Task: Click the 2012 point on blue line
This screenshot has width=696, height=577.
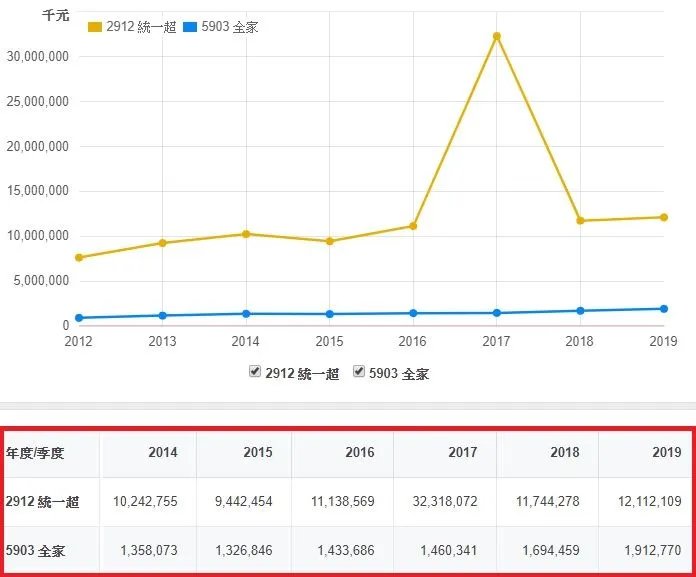Action: [x=79, y=318]
